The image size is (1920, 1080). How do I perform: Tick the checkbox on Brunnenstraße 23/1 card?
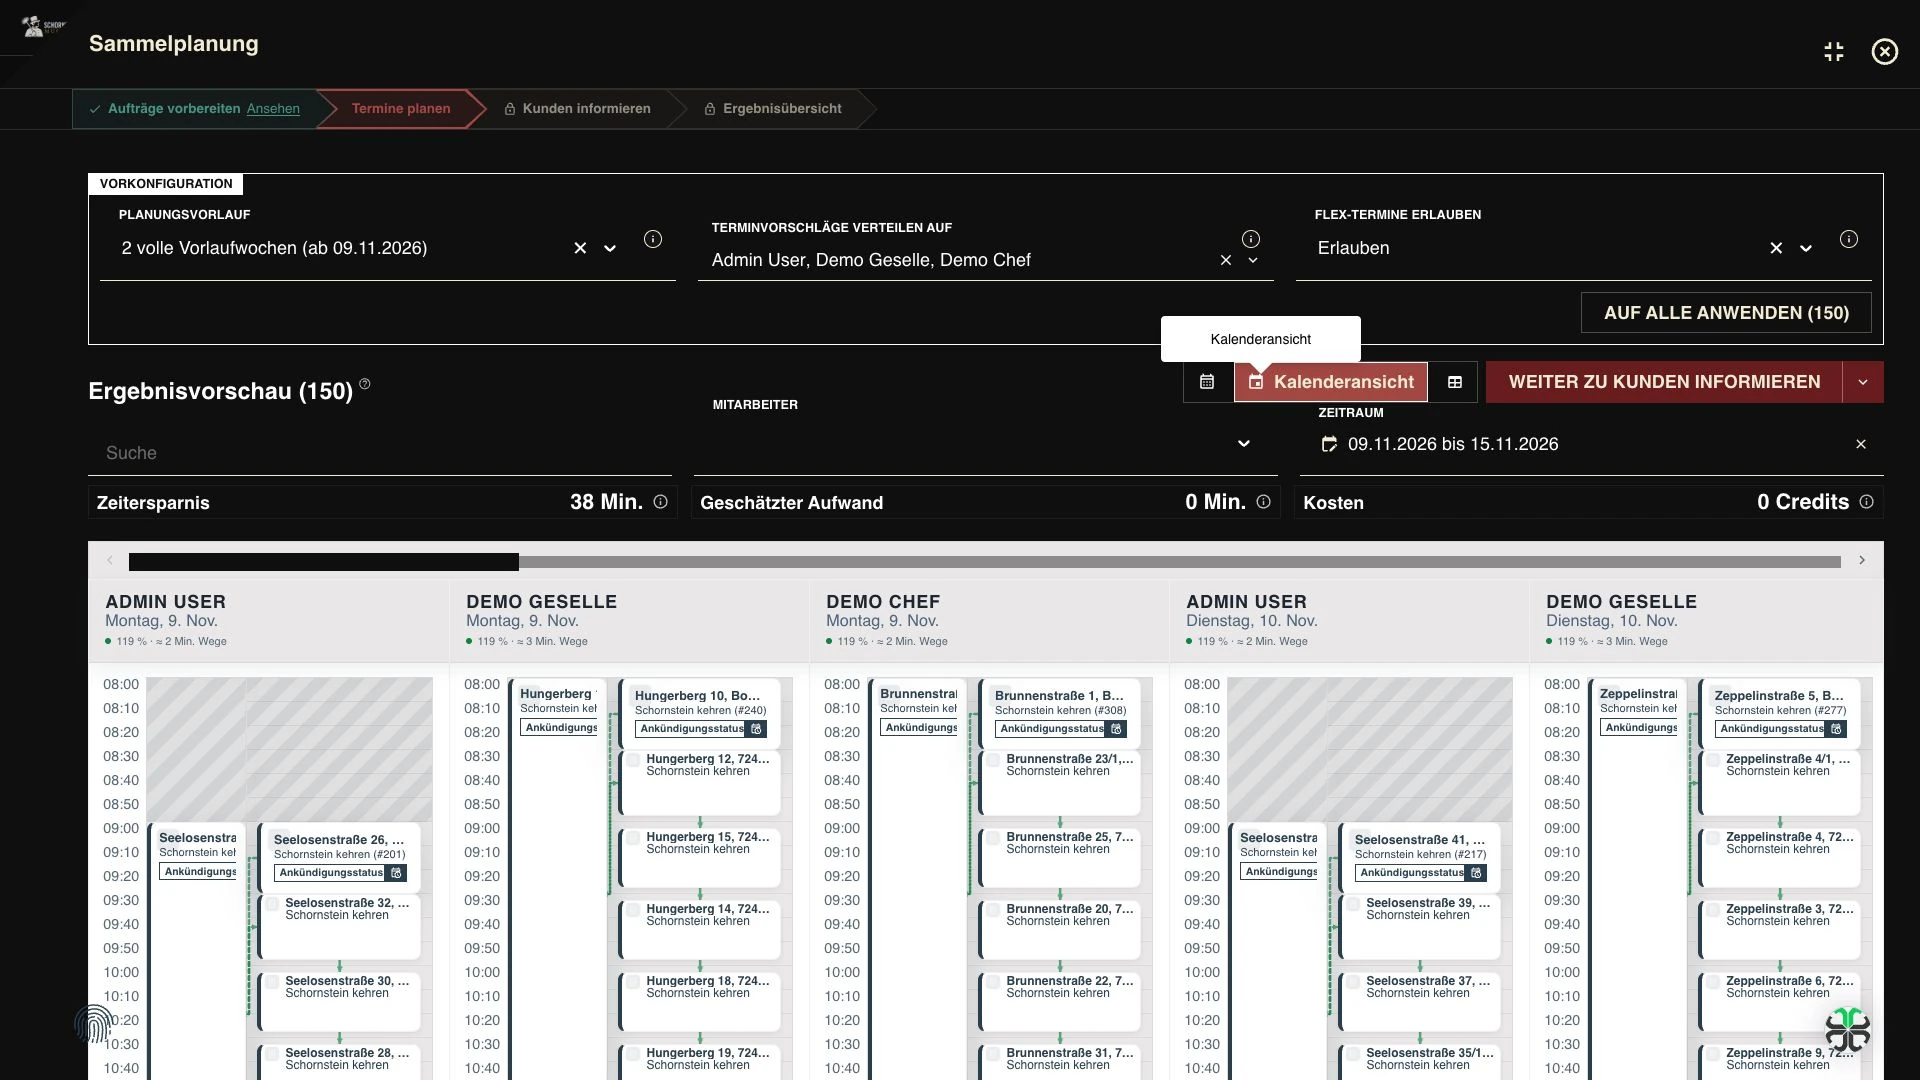click(x=993, y=760)
